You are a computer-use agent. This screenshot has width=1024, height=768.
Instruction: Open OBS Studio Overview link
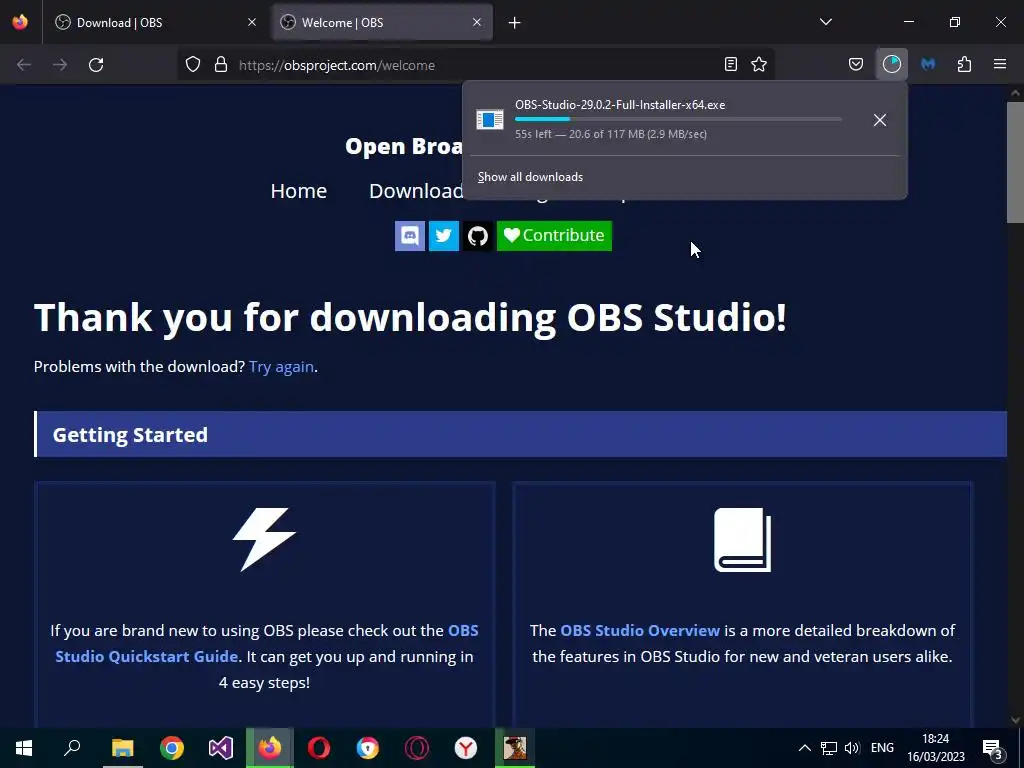640,630
